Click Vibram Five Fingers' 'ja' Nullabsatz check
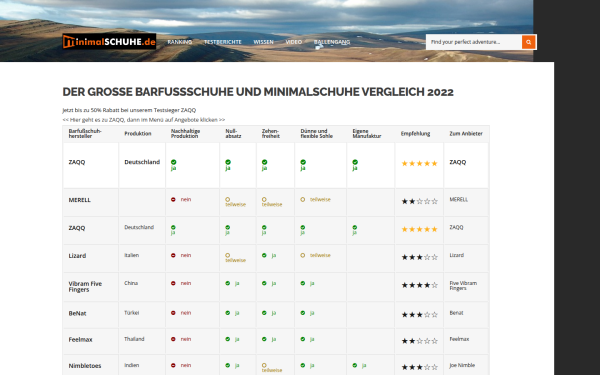 click(227, 283)
